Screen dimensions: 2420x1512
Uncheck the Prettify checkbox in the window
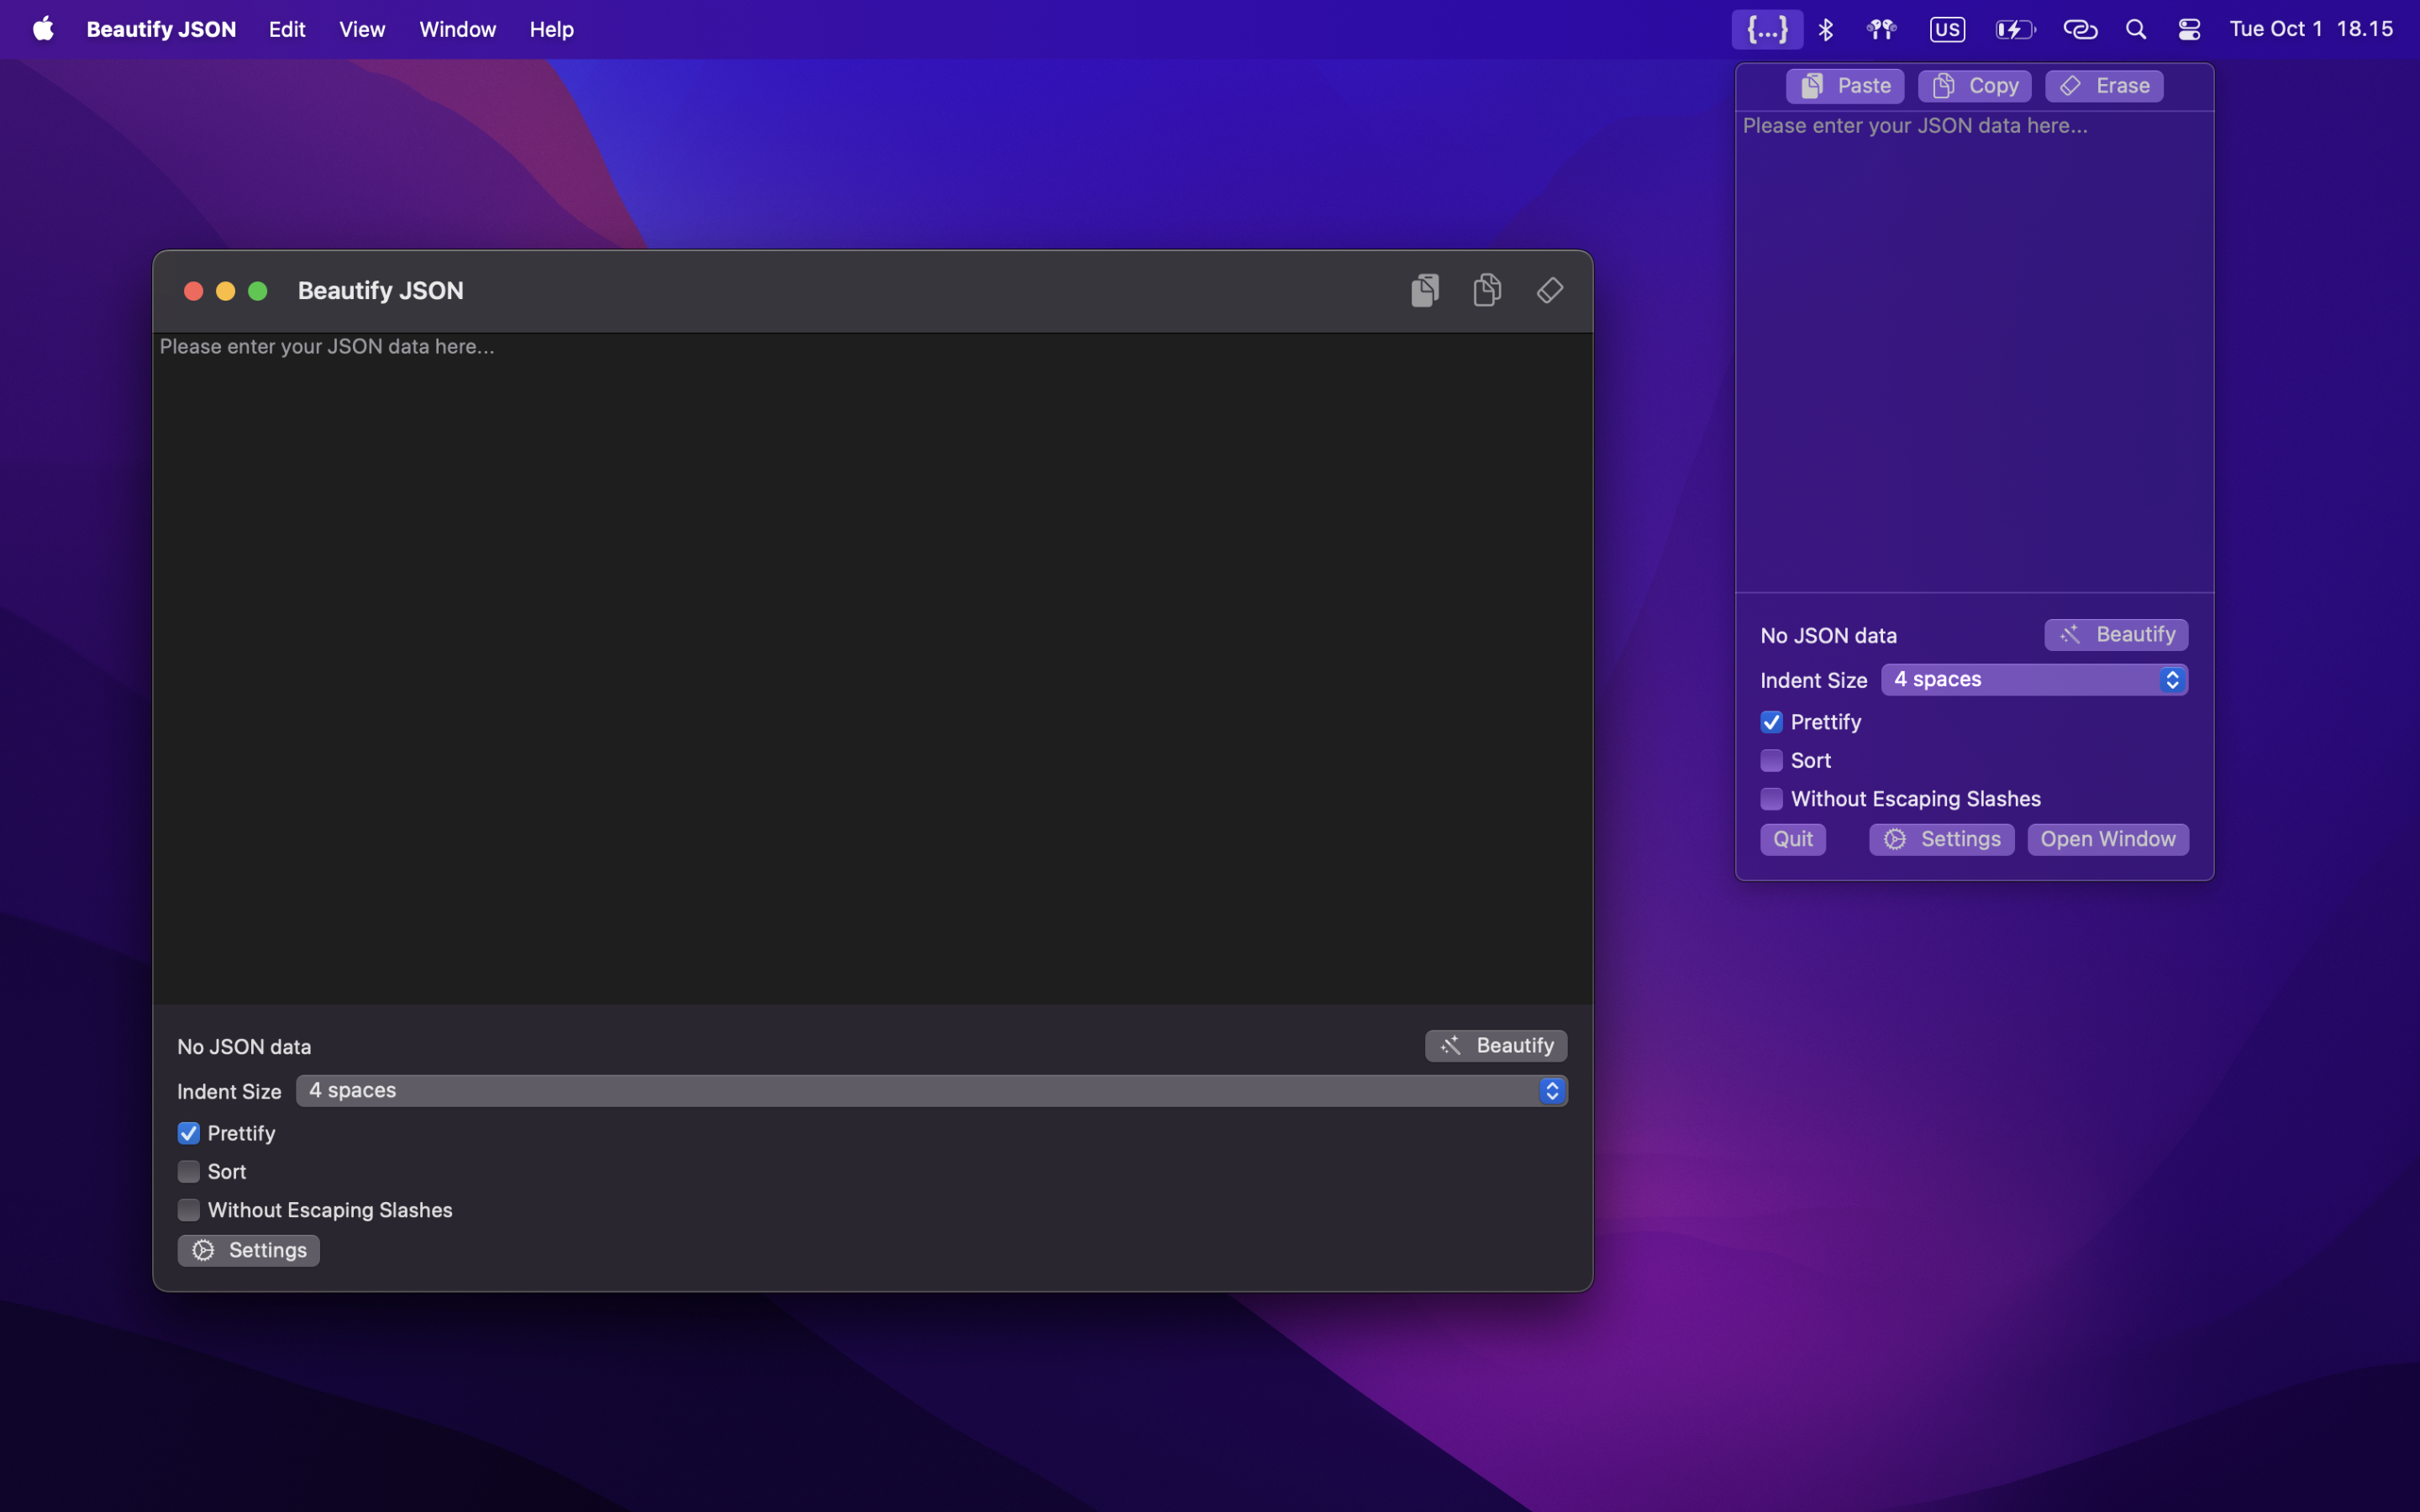pos(188,1132)
